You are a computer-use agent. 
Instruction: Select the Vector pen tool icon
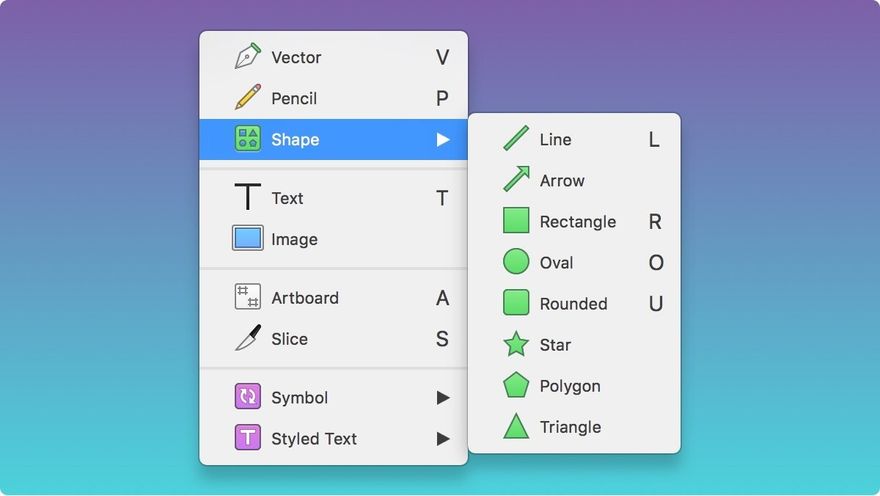point(248,56)
